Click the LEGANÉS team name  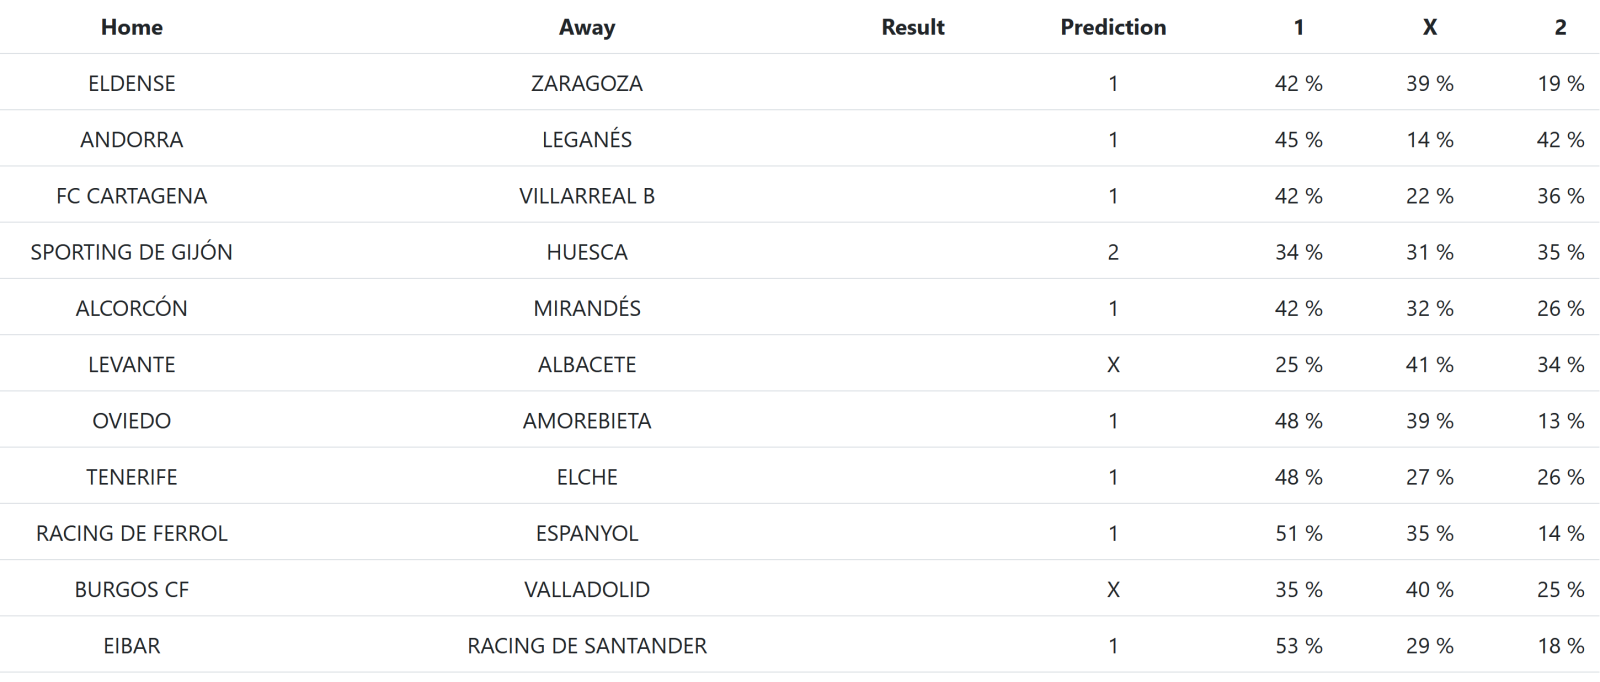pos(587,140)
